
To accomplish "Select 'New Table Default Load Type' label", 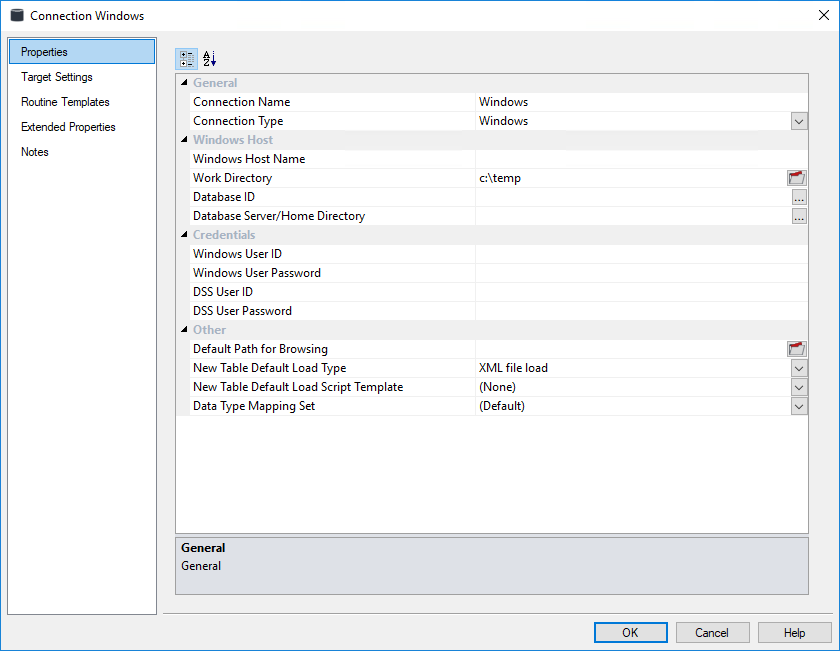I will (269, 368).
